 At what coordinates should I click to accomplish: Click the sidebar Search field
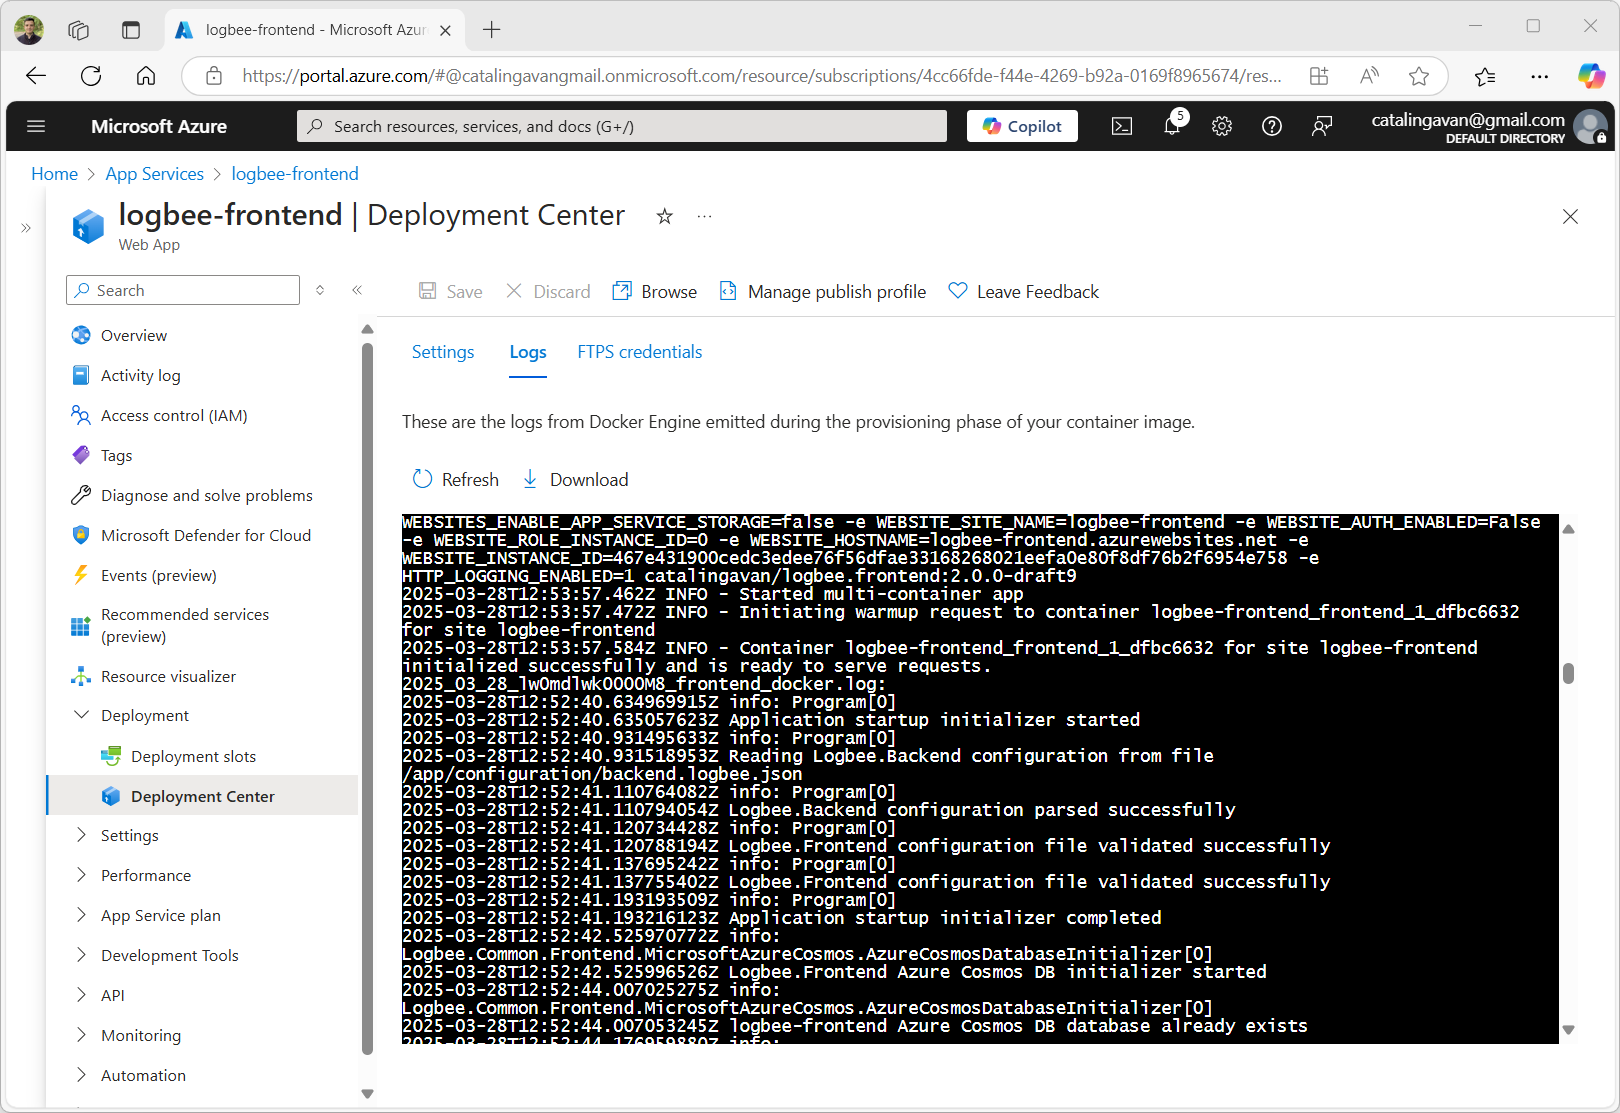click(x=182, y=290)
